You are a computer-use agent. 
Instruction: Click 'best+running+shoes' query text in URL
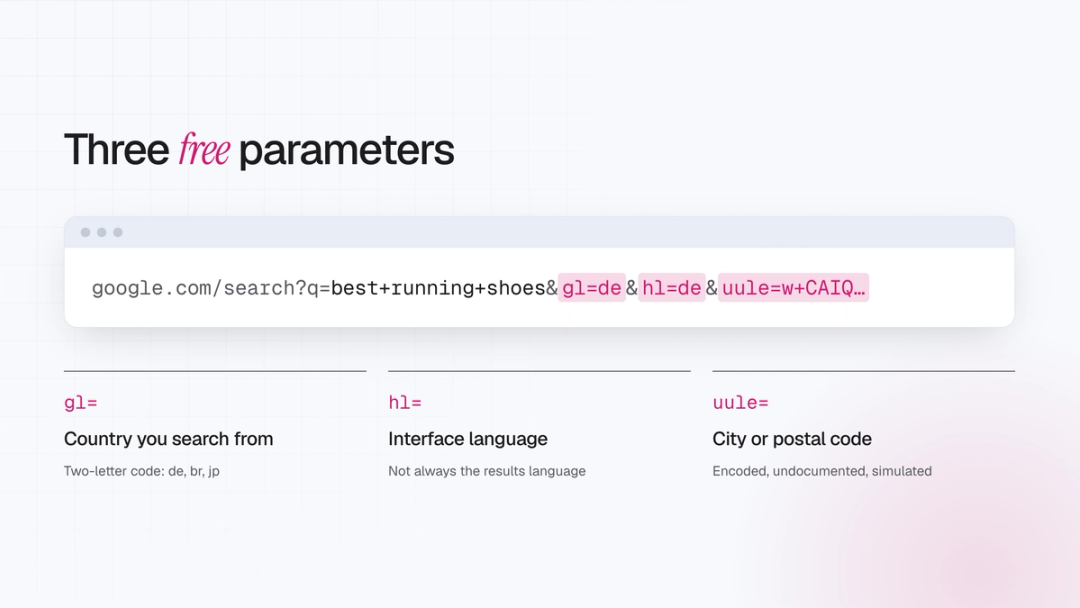438,288
